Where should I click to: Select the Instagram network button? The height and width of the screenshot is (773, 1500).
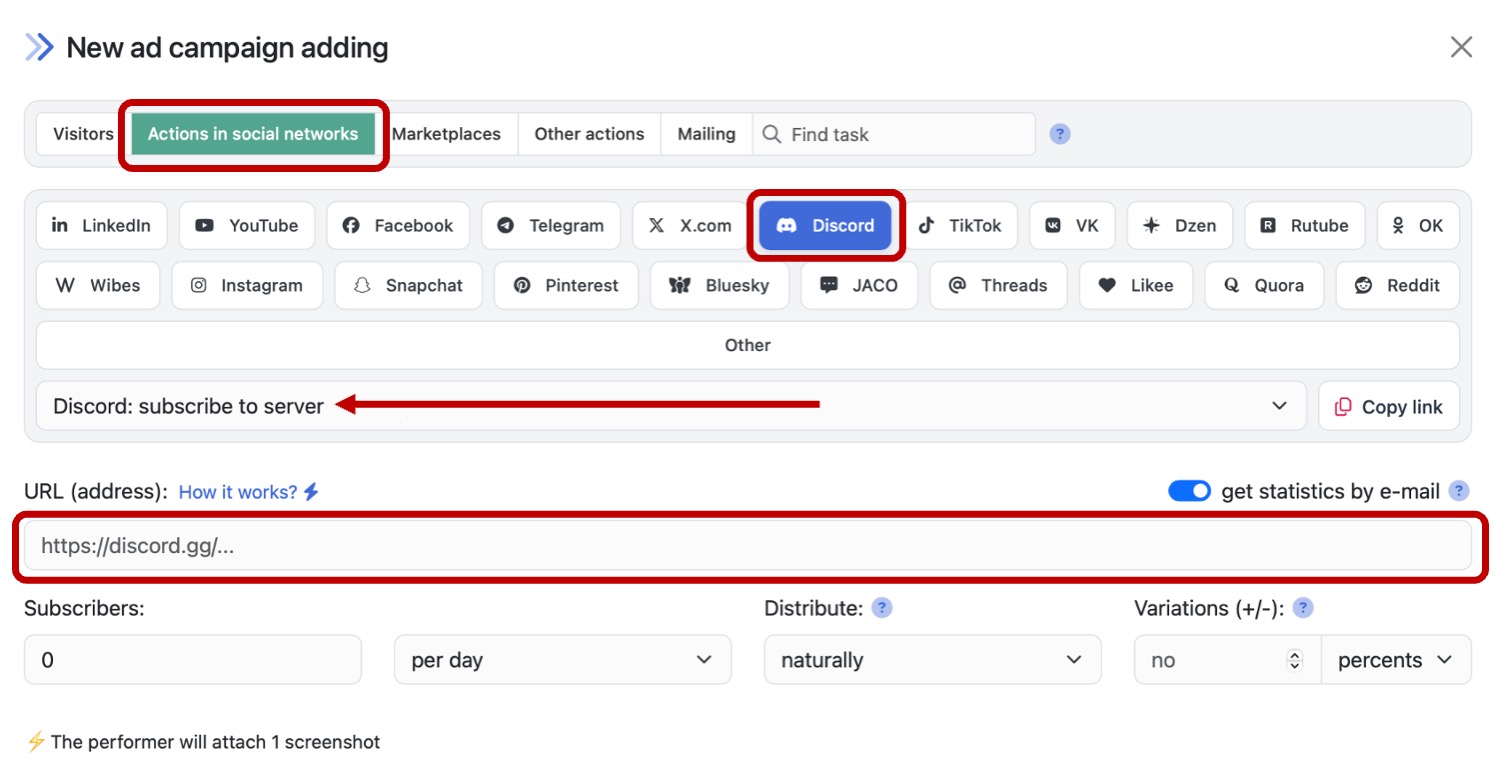247,285
